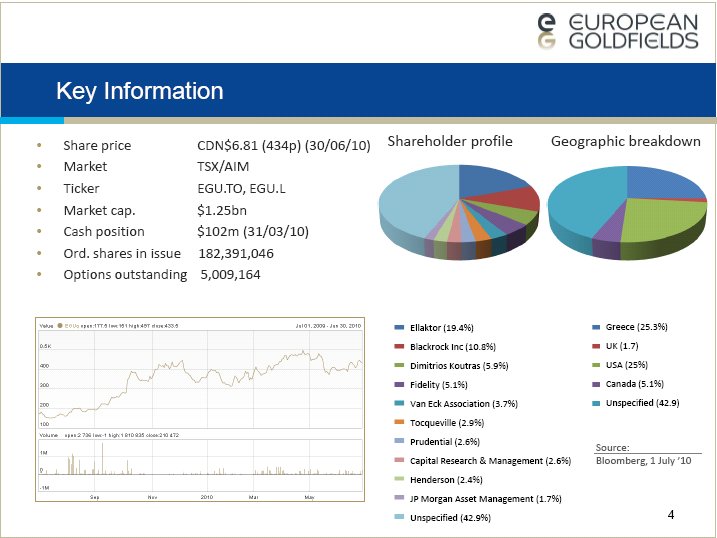717x538 pixels.
Task: Select the share price line chart image
Action: point(200,409)
